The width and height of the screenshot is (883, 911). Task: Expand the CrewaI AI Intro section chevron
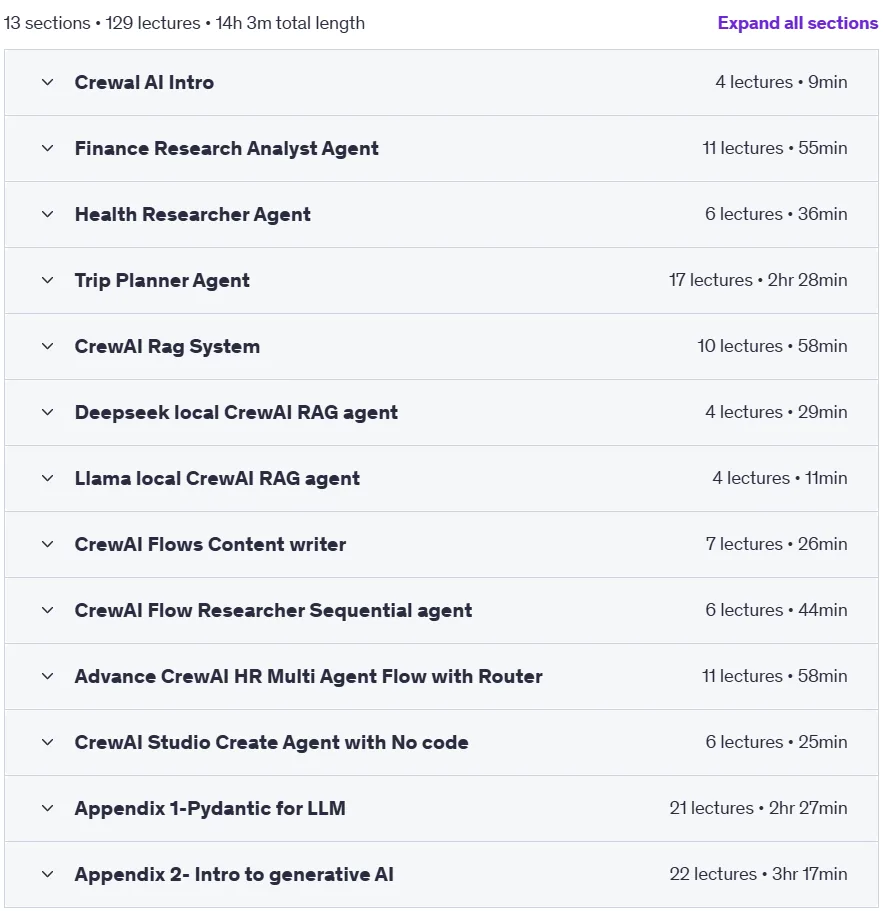(x=48, y=83)
